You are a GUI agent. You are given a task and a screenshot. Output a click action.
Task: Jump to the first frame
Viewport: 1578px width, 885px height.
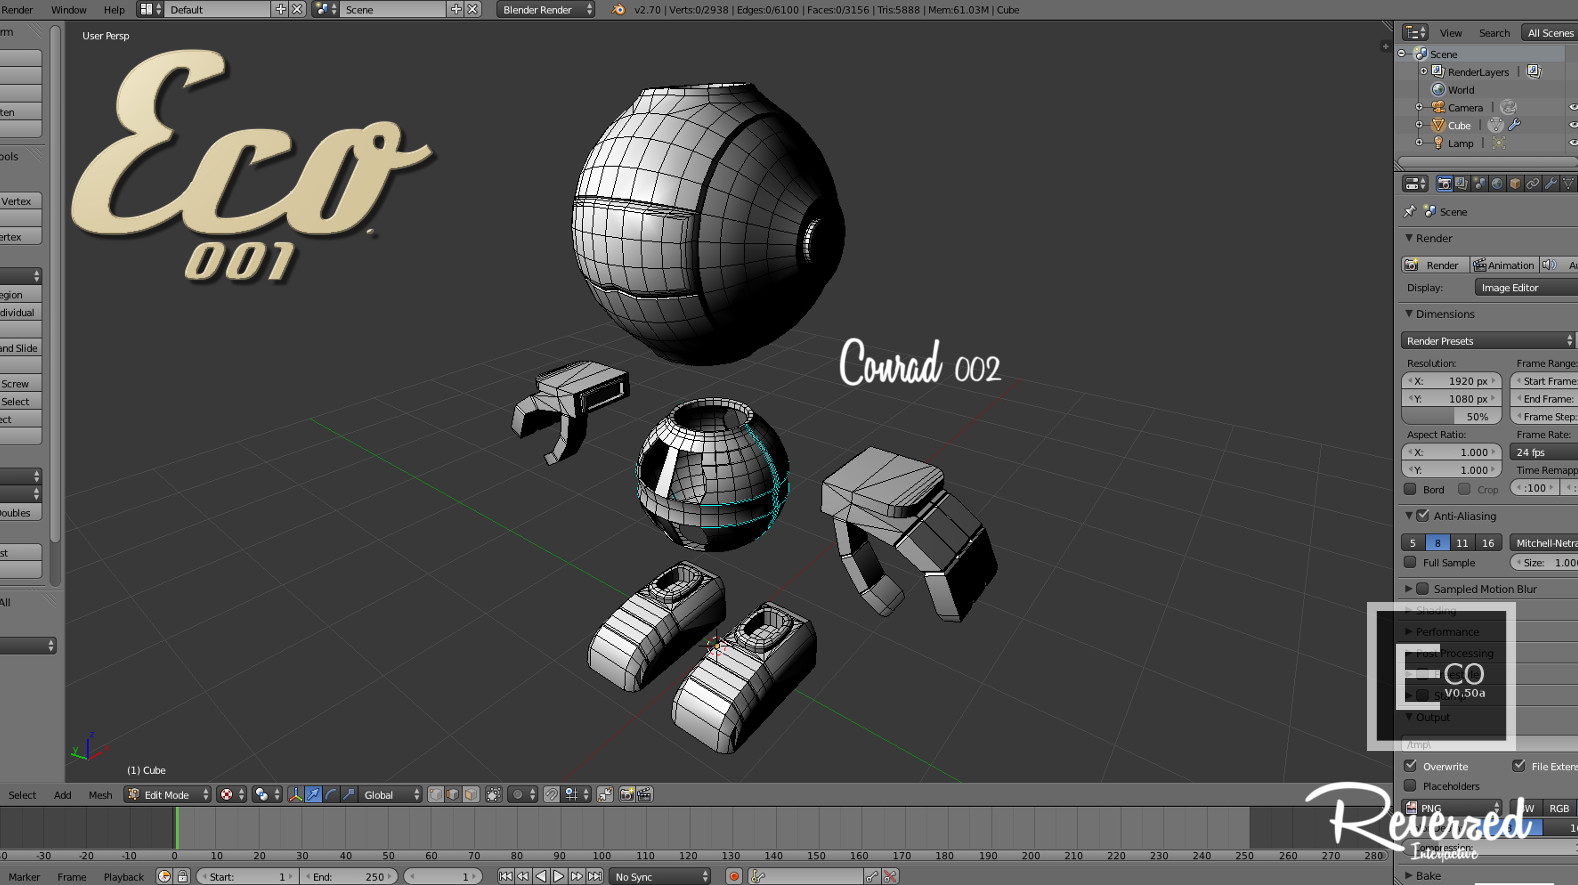[x=506, y=876]
